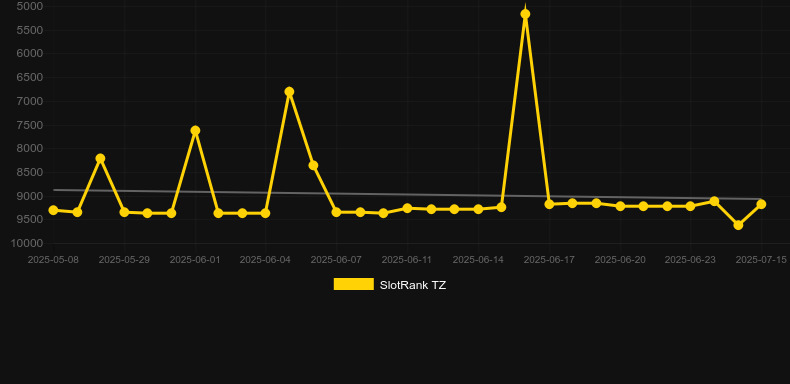This screenshot has height=384, width=790.
Task: Click the x-axis date 2025-07-15
Action: click(x=761, y=260)
